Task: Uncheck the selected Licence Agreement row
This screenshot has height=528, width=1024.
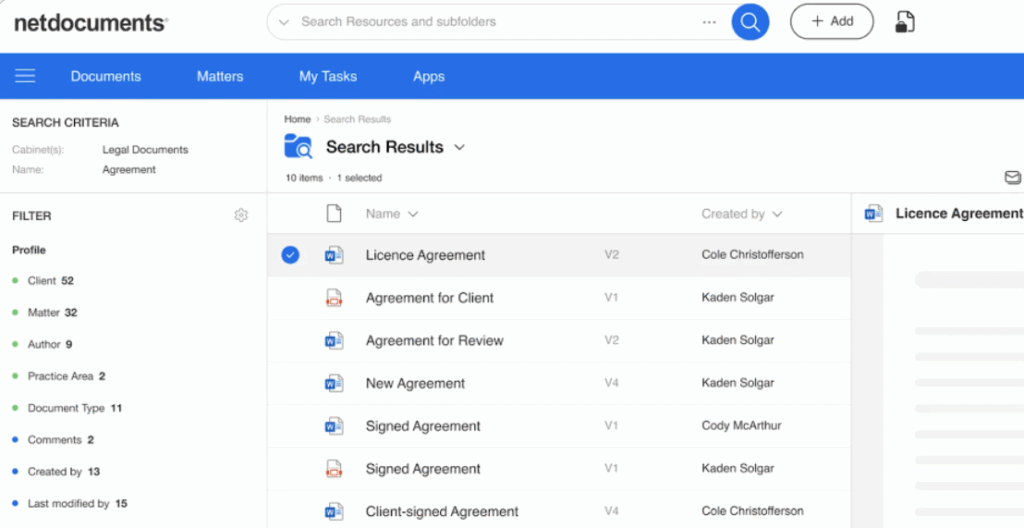Action: coord(290,255)
